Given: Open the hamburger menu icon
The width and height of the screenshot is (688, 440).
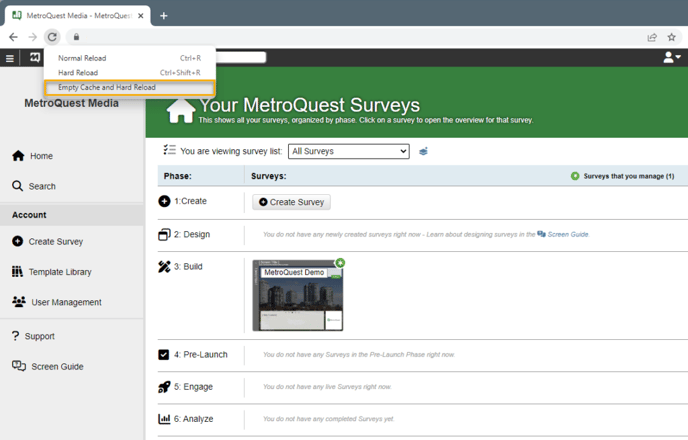Looking at the screenshot, I should (11, 58).
